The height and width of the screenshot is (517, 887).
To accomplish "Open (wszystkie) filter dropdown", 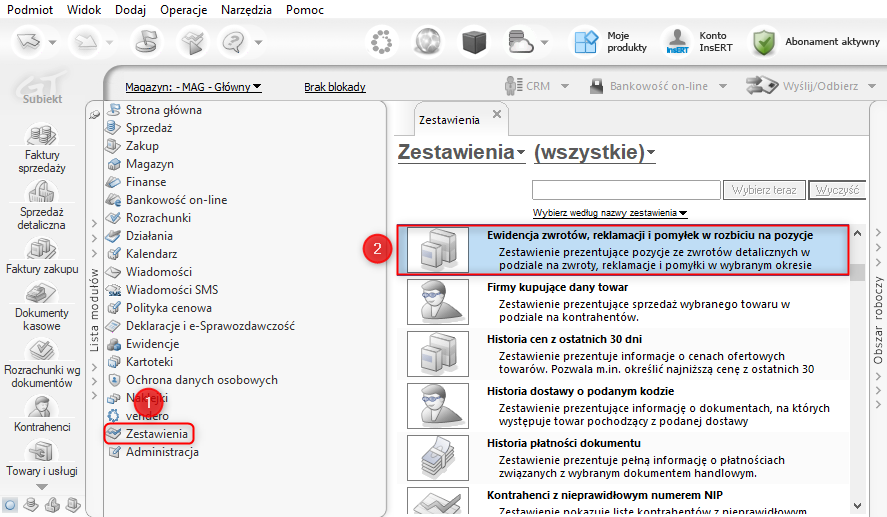I will 595,152.
